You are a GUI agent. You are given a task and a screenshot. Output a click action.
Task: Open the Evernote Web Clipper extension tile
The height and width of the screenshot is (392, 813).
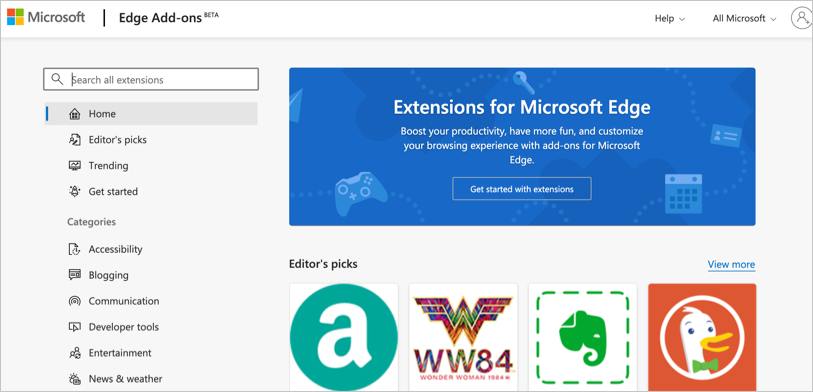(x=582, y=337)
